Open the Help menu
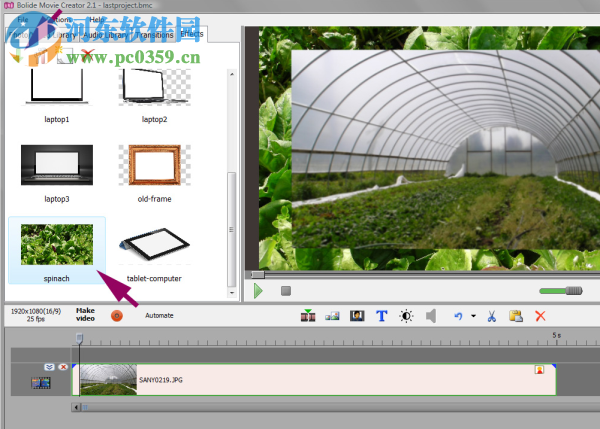This screenshot has width=600, height=429. [97, 19]
